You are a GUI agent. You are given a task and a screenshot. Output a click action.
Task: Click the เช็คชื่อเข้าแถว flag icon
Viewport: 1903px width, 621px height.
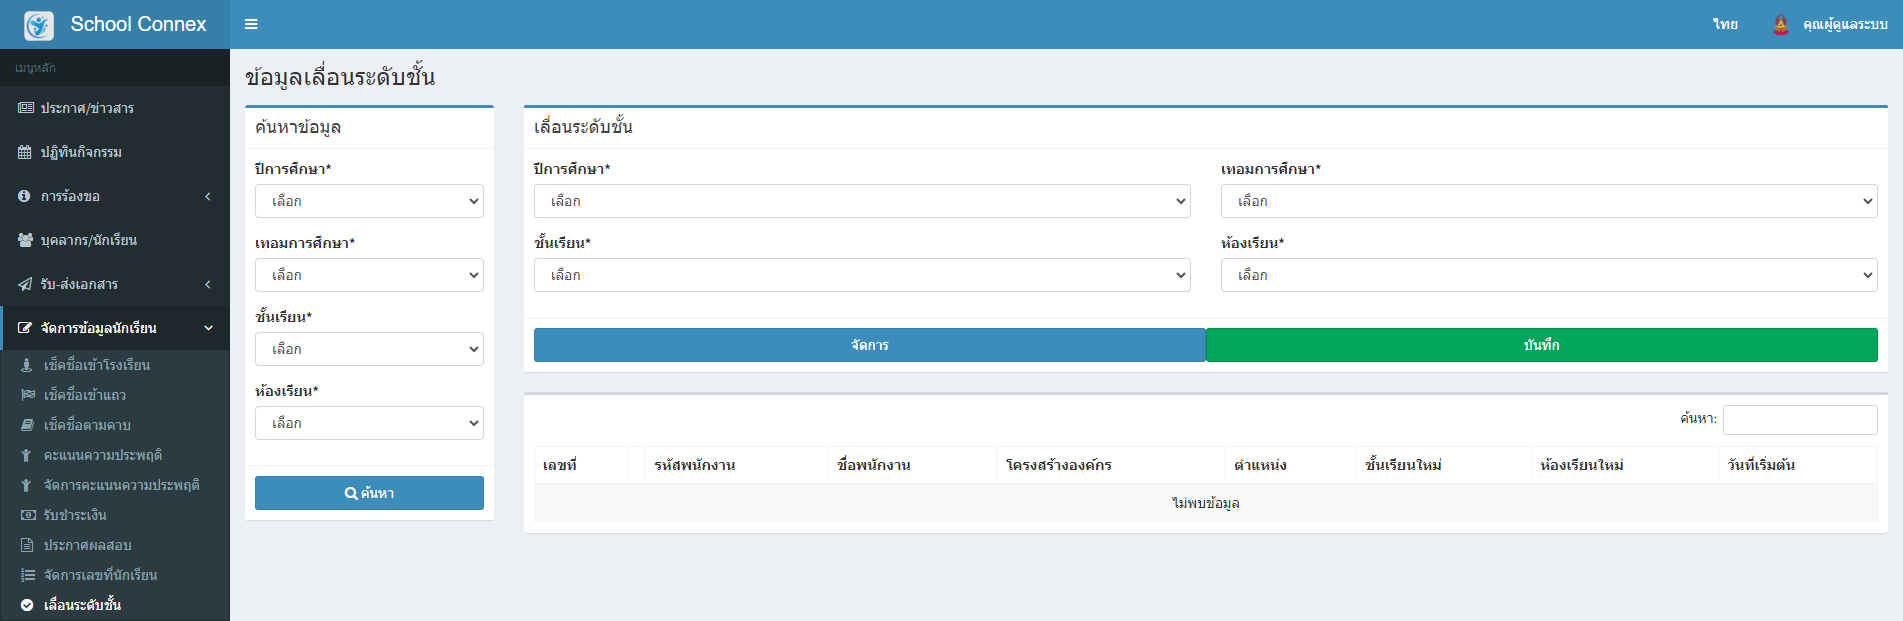[28, 395]
